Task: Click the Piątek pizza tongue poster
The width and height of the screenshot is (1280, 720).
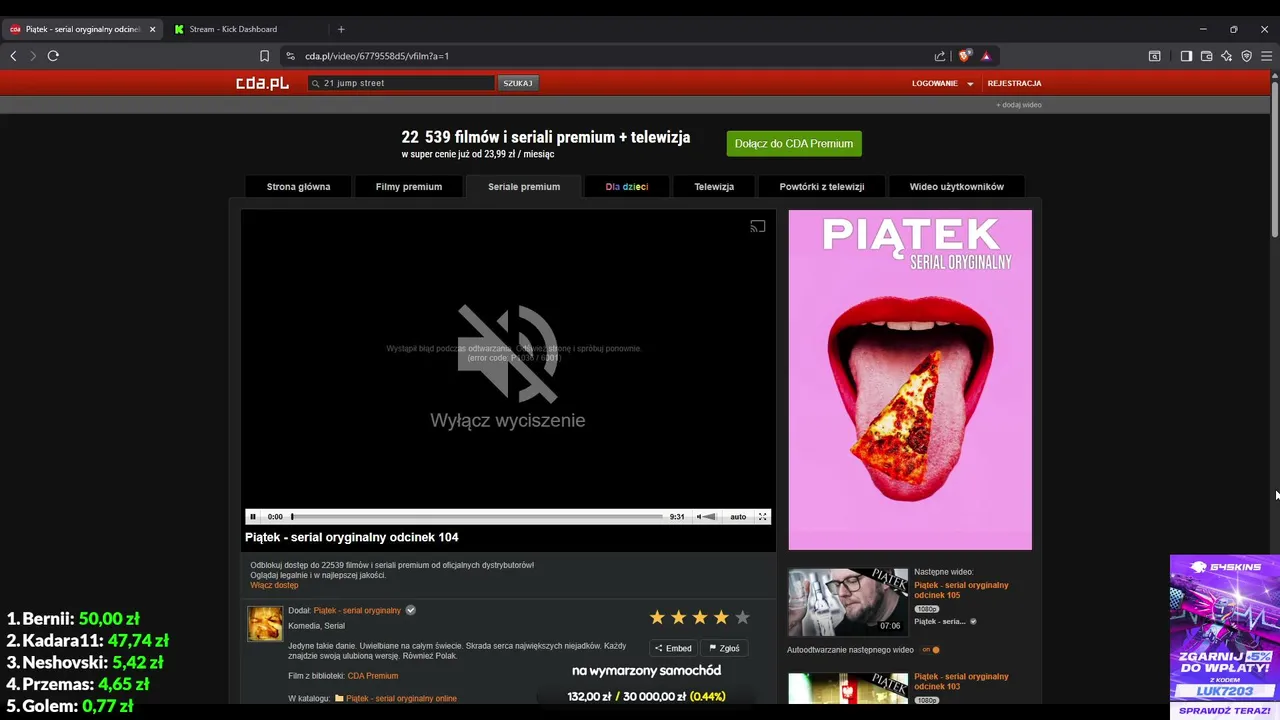Action: tap(910, 380)
